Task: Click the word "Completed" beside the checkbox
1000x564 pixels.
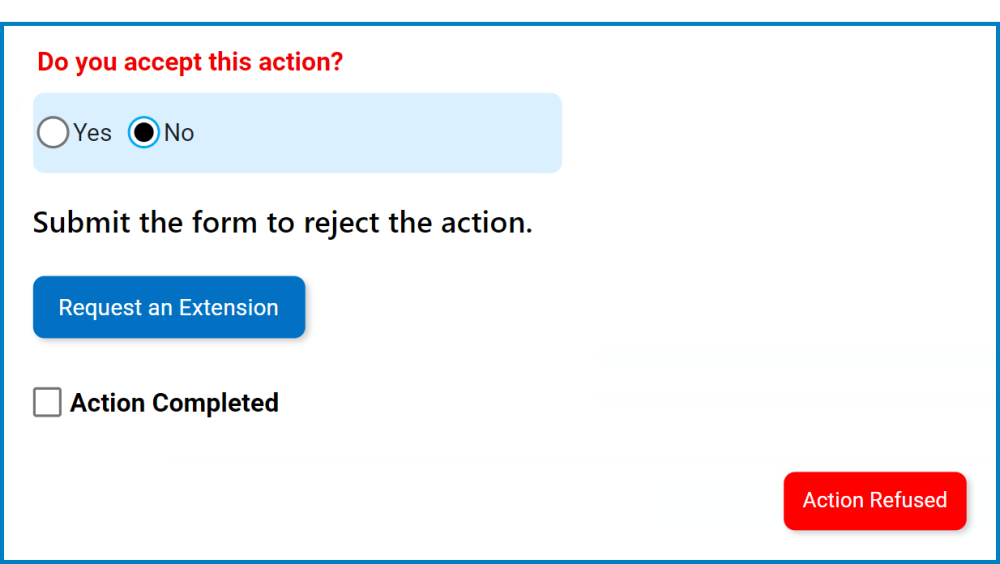Action: (214, 403)
